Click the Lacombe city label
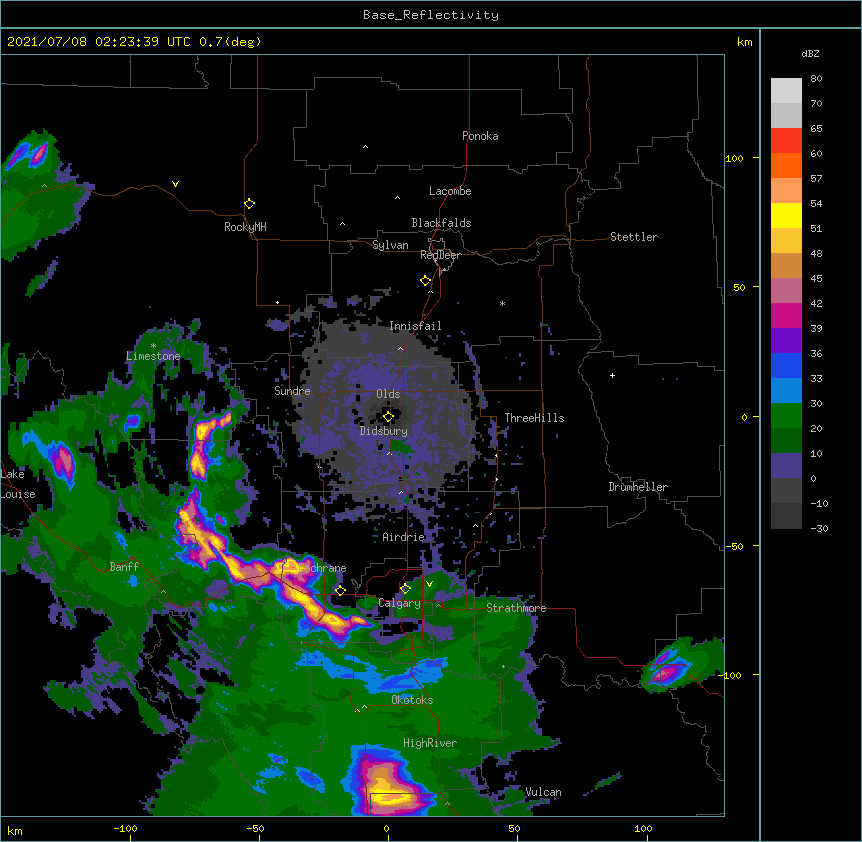 pyautogui.click(x=450, y=191)
